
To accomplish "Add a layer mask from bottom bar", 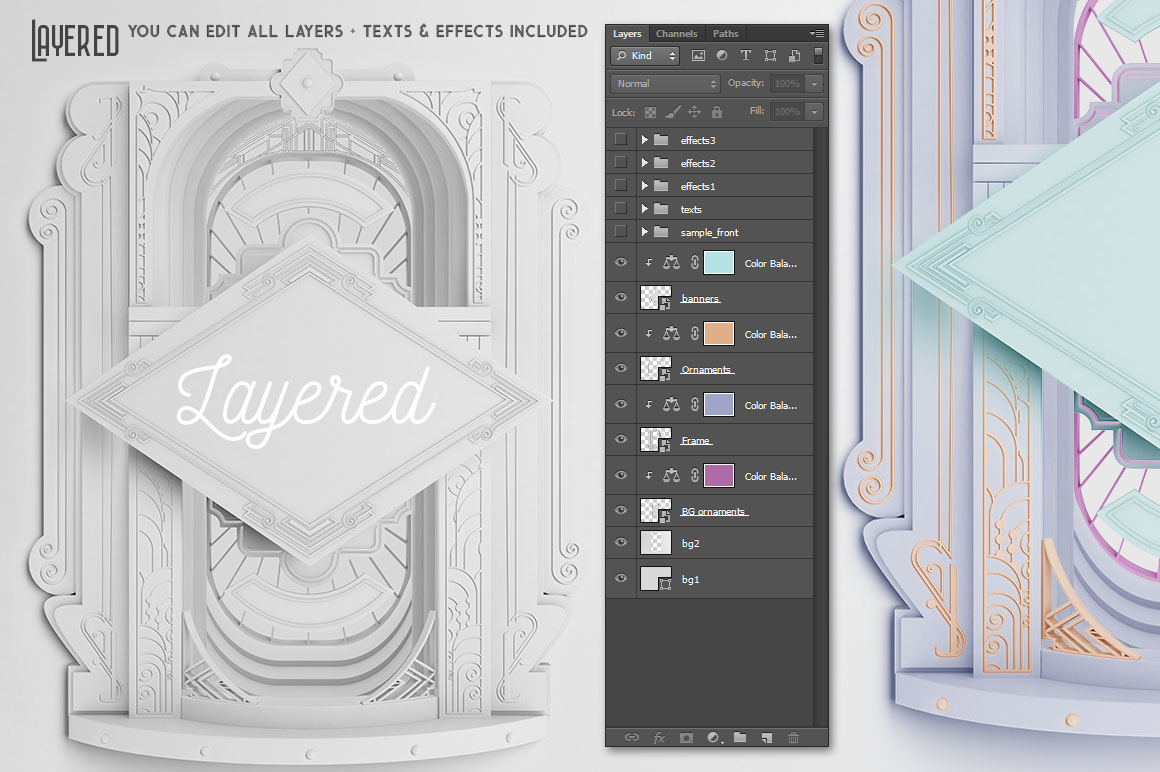I will (686, 737).
